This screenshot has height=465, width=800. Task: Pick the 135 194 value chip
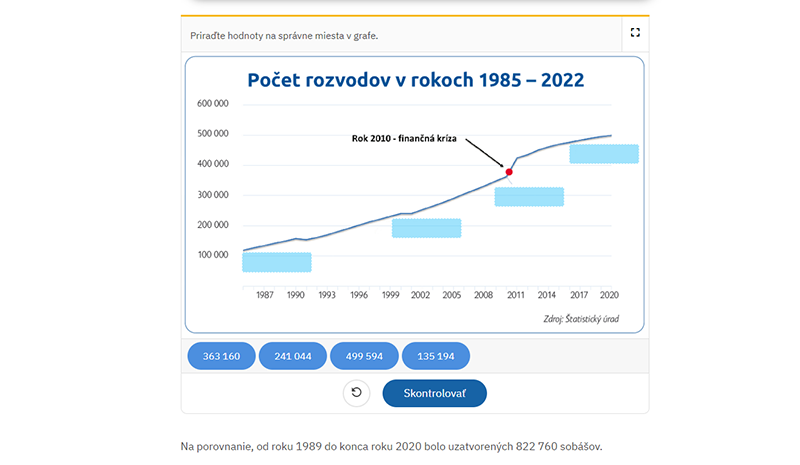436,356
